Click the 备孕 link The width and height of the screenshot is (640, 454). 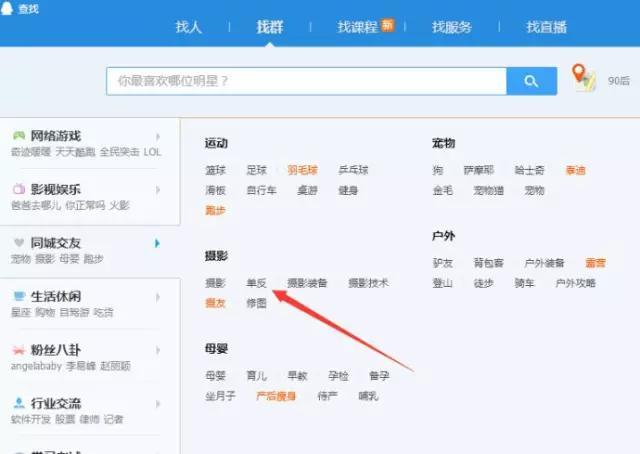coord(379,376)
